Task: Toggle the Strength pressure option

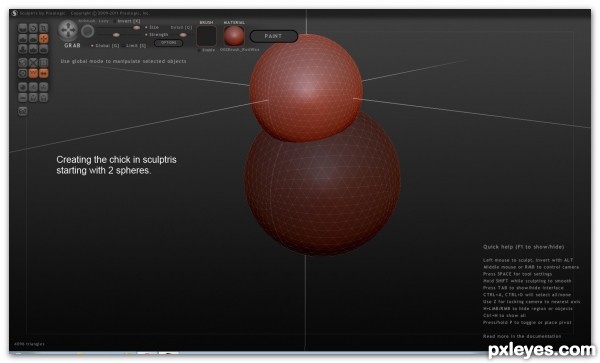Action: [157, 35]
